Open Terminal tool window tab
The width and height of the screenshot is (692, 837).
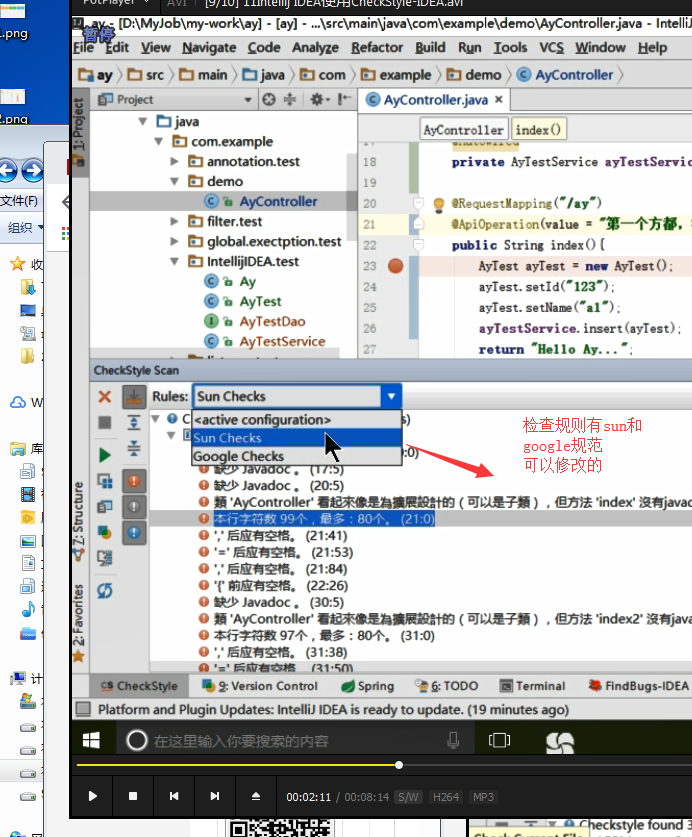(532, 686)
